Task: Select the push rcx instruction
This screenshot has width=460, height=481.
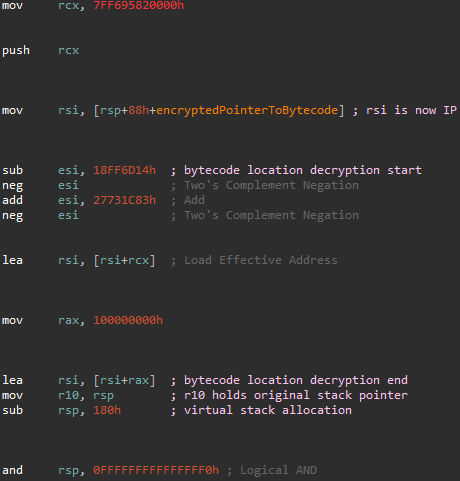Action: (41, 51)
